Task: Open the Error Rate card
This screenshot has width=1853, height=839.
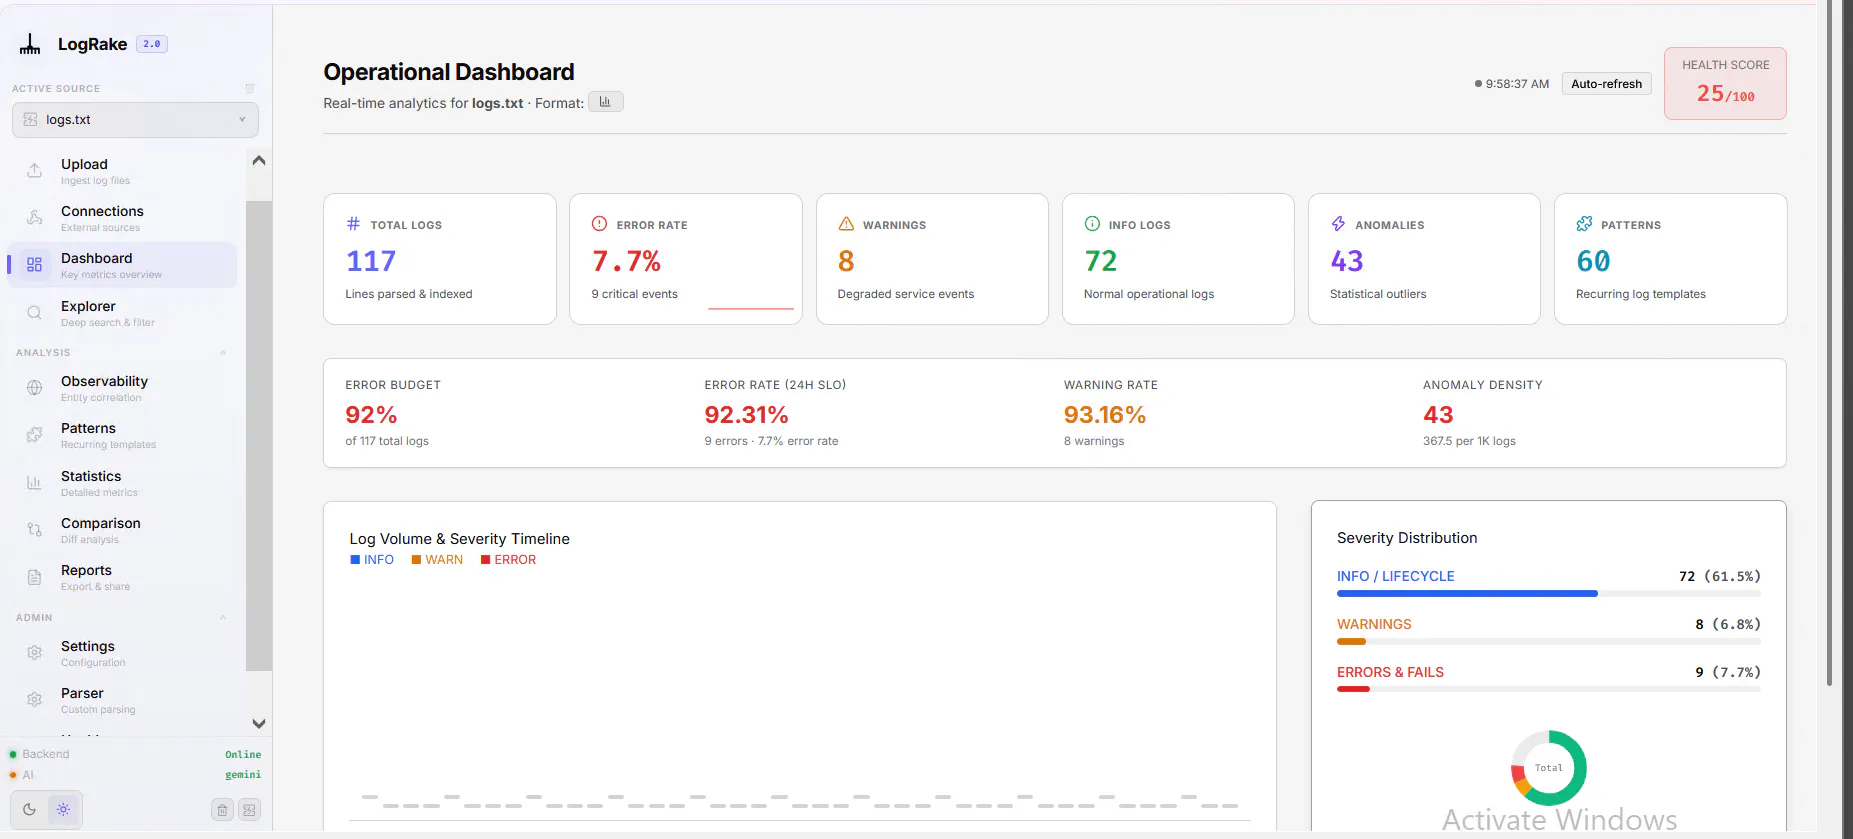Action: click(x=686, y=259)
